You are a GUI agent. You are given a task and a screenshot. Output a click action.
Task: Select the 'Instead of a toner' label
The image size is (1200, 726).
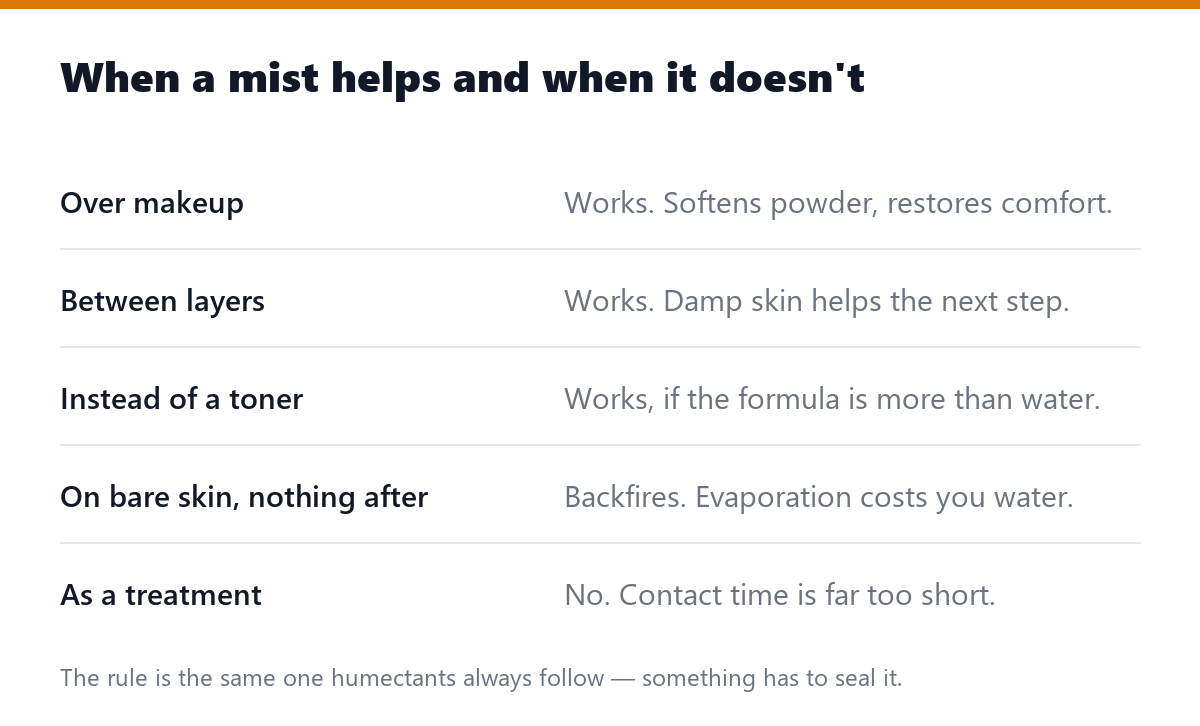[x=181, y=399]
